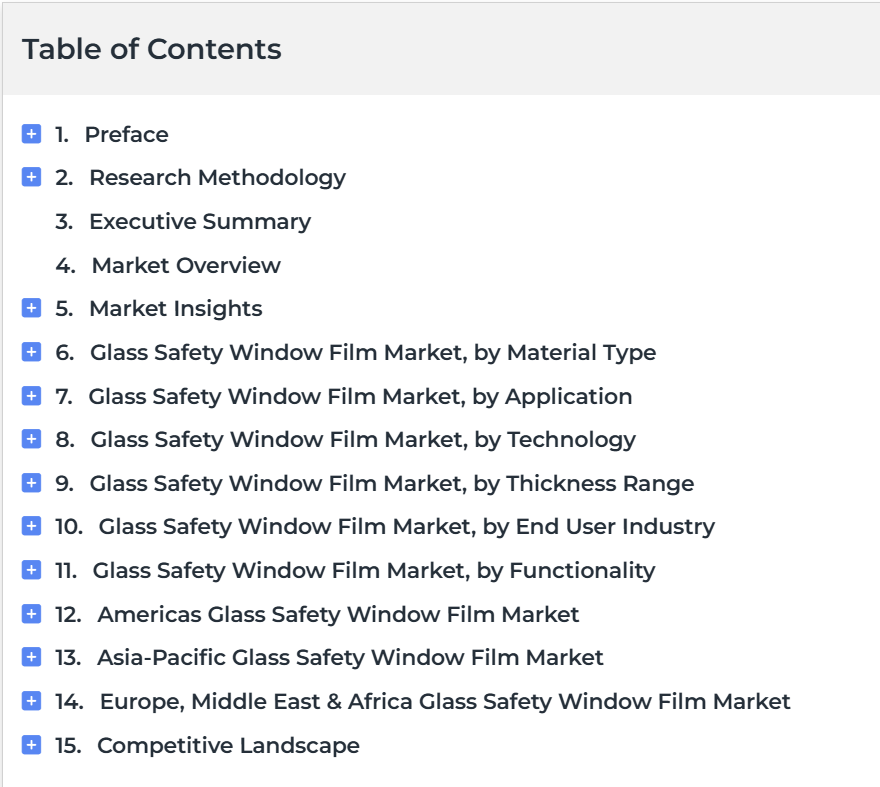Image resolution: width=880 pixels, height=787 pixels.
Task: Click the plus icon beside by Material Type
Action: tap(31, 352)
